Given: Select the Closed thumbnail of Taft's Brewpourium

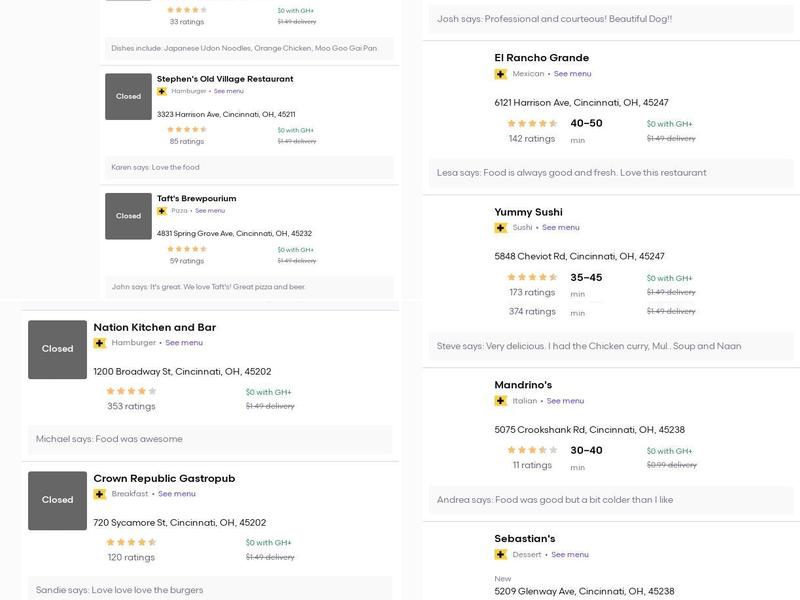Looking at the screenshot, I should coord(128,216).
